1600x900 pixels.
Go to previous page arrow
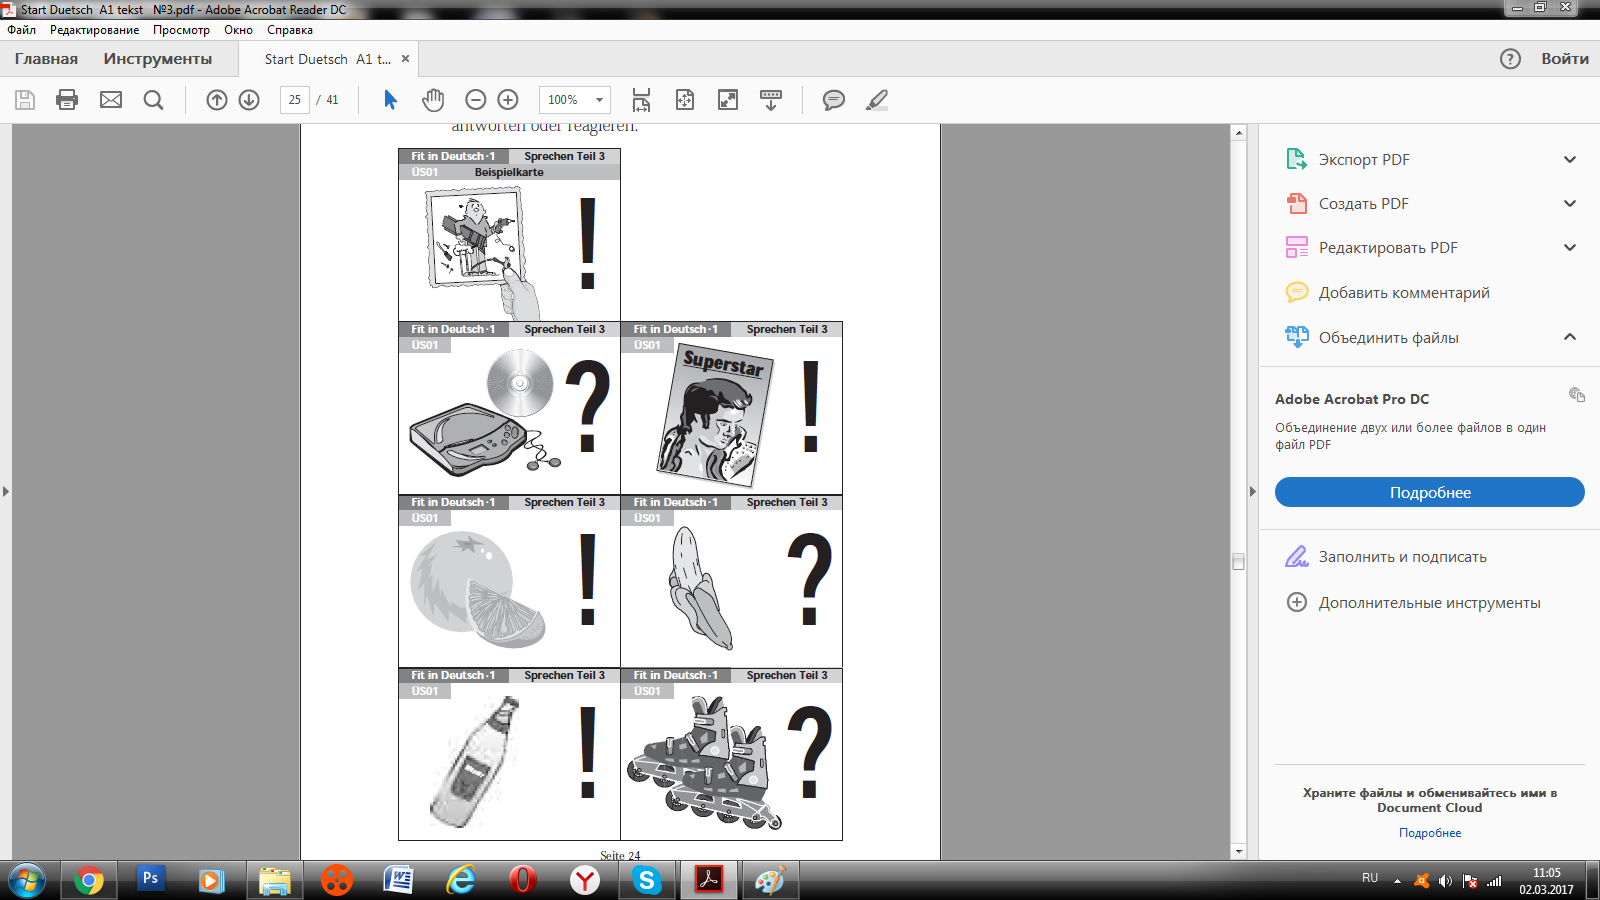tap(217, 100)
